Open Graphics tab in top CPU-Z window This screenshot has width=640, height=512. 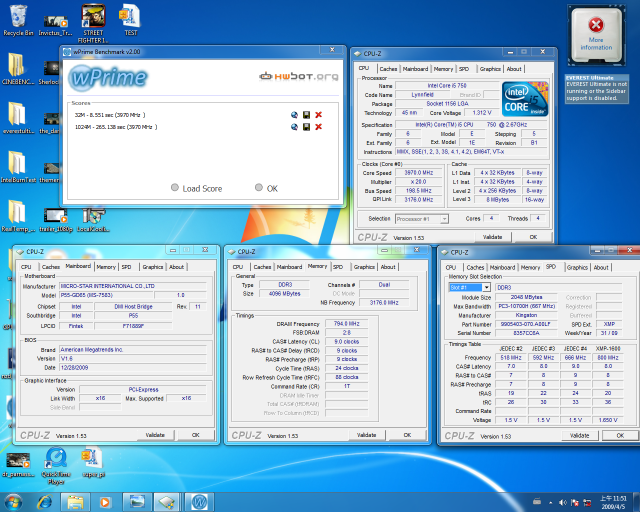click(490, 69)
